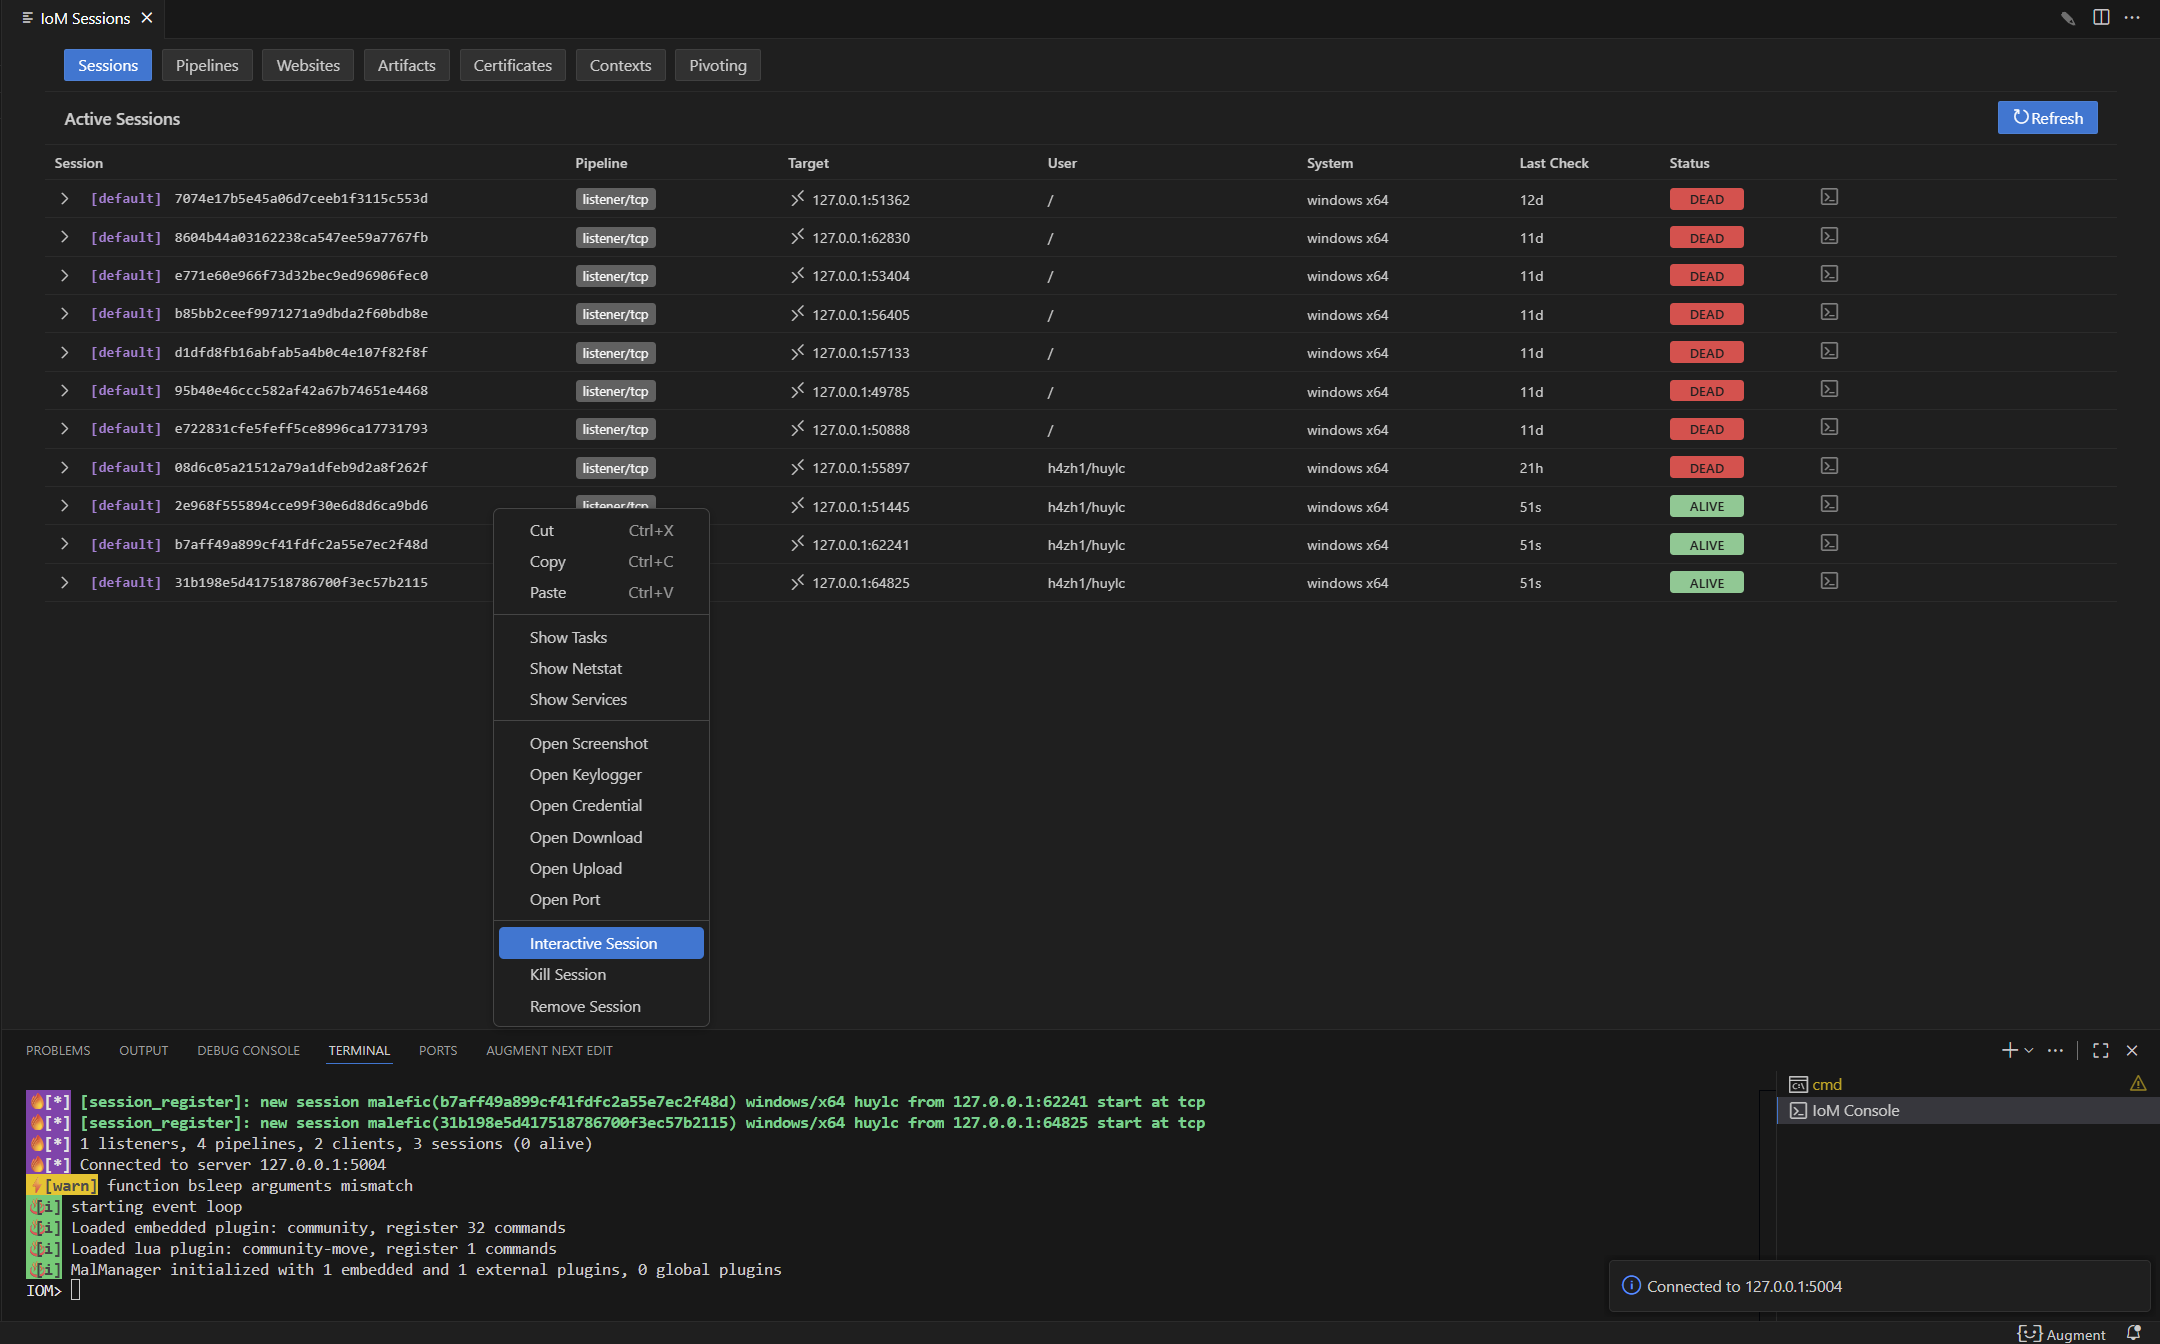Open console icon for session 31b198e5d417518786700f3ec57b2115
The width and height of the screenshot is (2160, 1344).
coord(1829,581)
